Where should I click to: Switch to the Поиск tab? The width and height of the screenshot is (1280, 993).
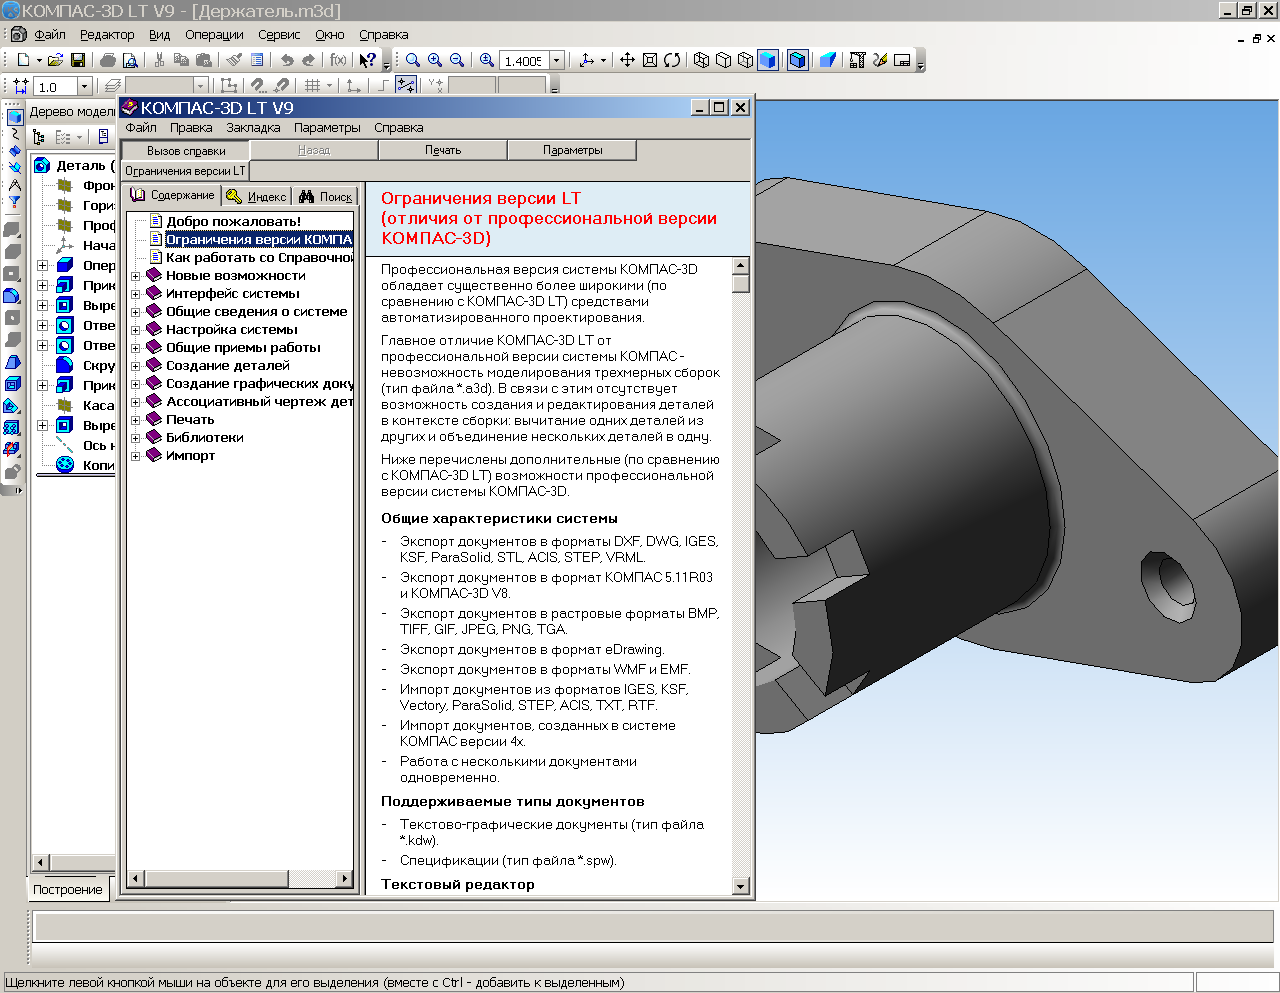pos(326,196)
